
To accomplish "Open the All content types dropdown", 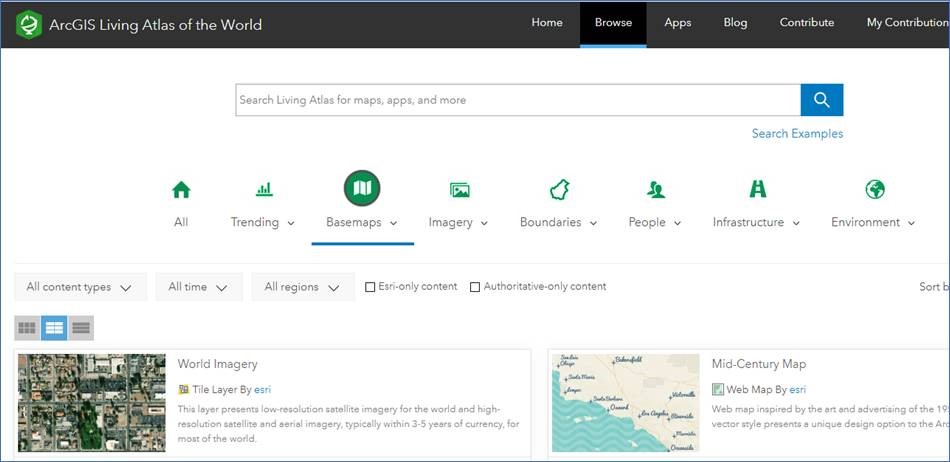I will click(x=81, y=287).
